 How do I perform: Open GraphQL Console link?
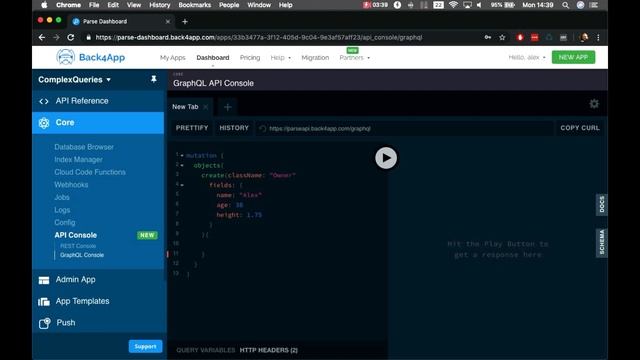click(x=82, y=255)
